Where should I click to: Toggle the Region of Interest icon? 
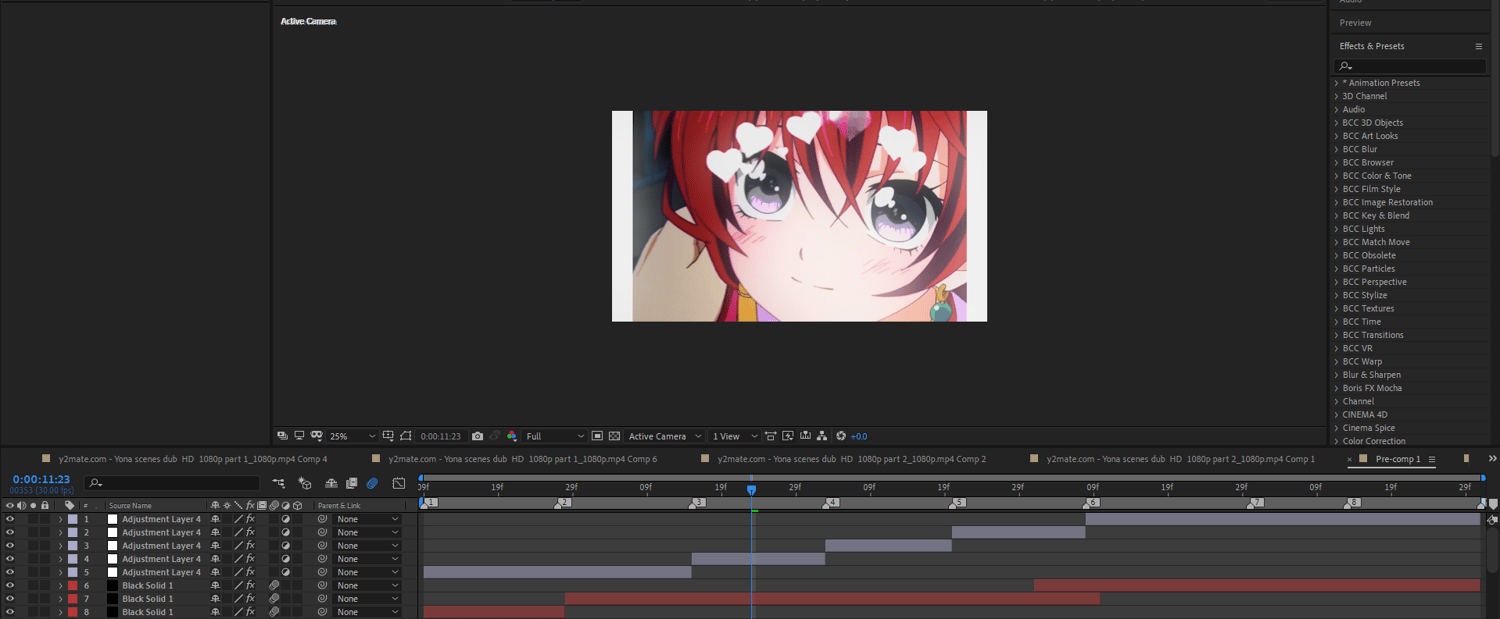(x=597, y=436)
